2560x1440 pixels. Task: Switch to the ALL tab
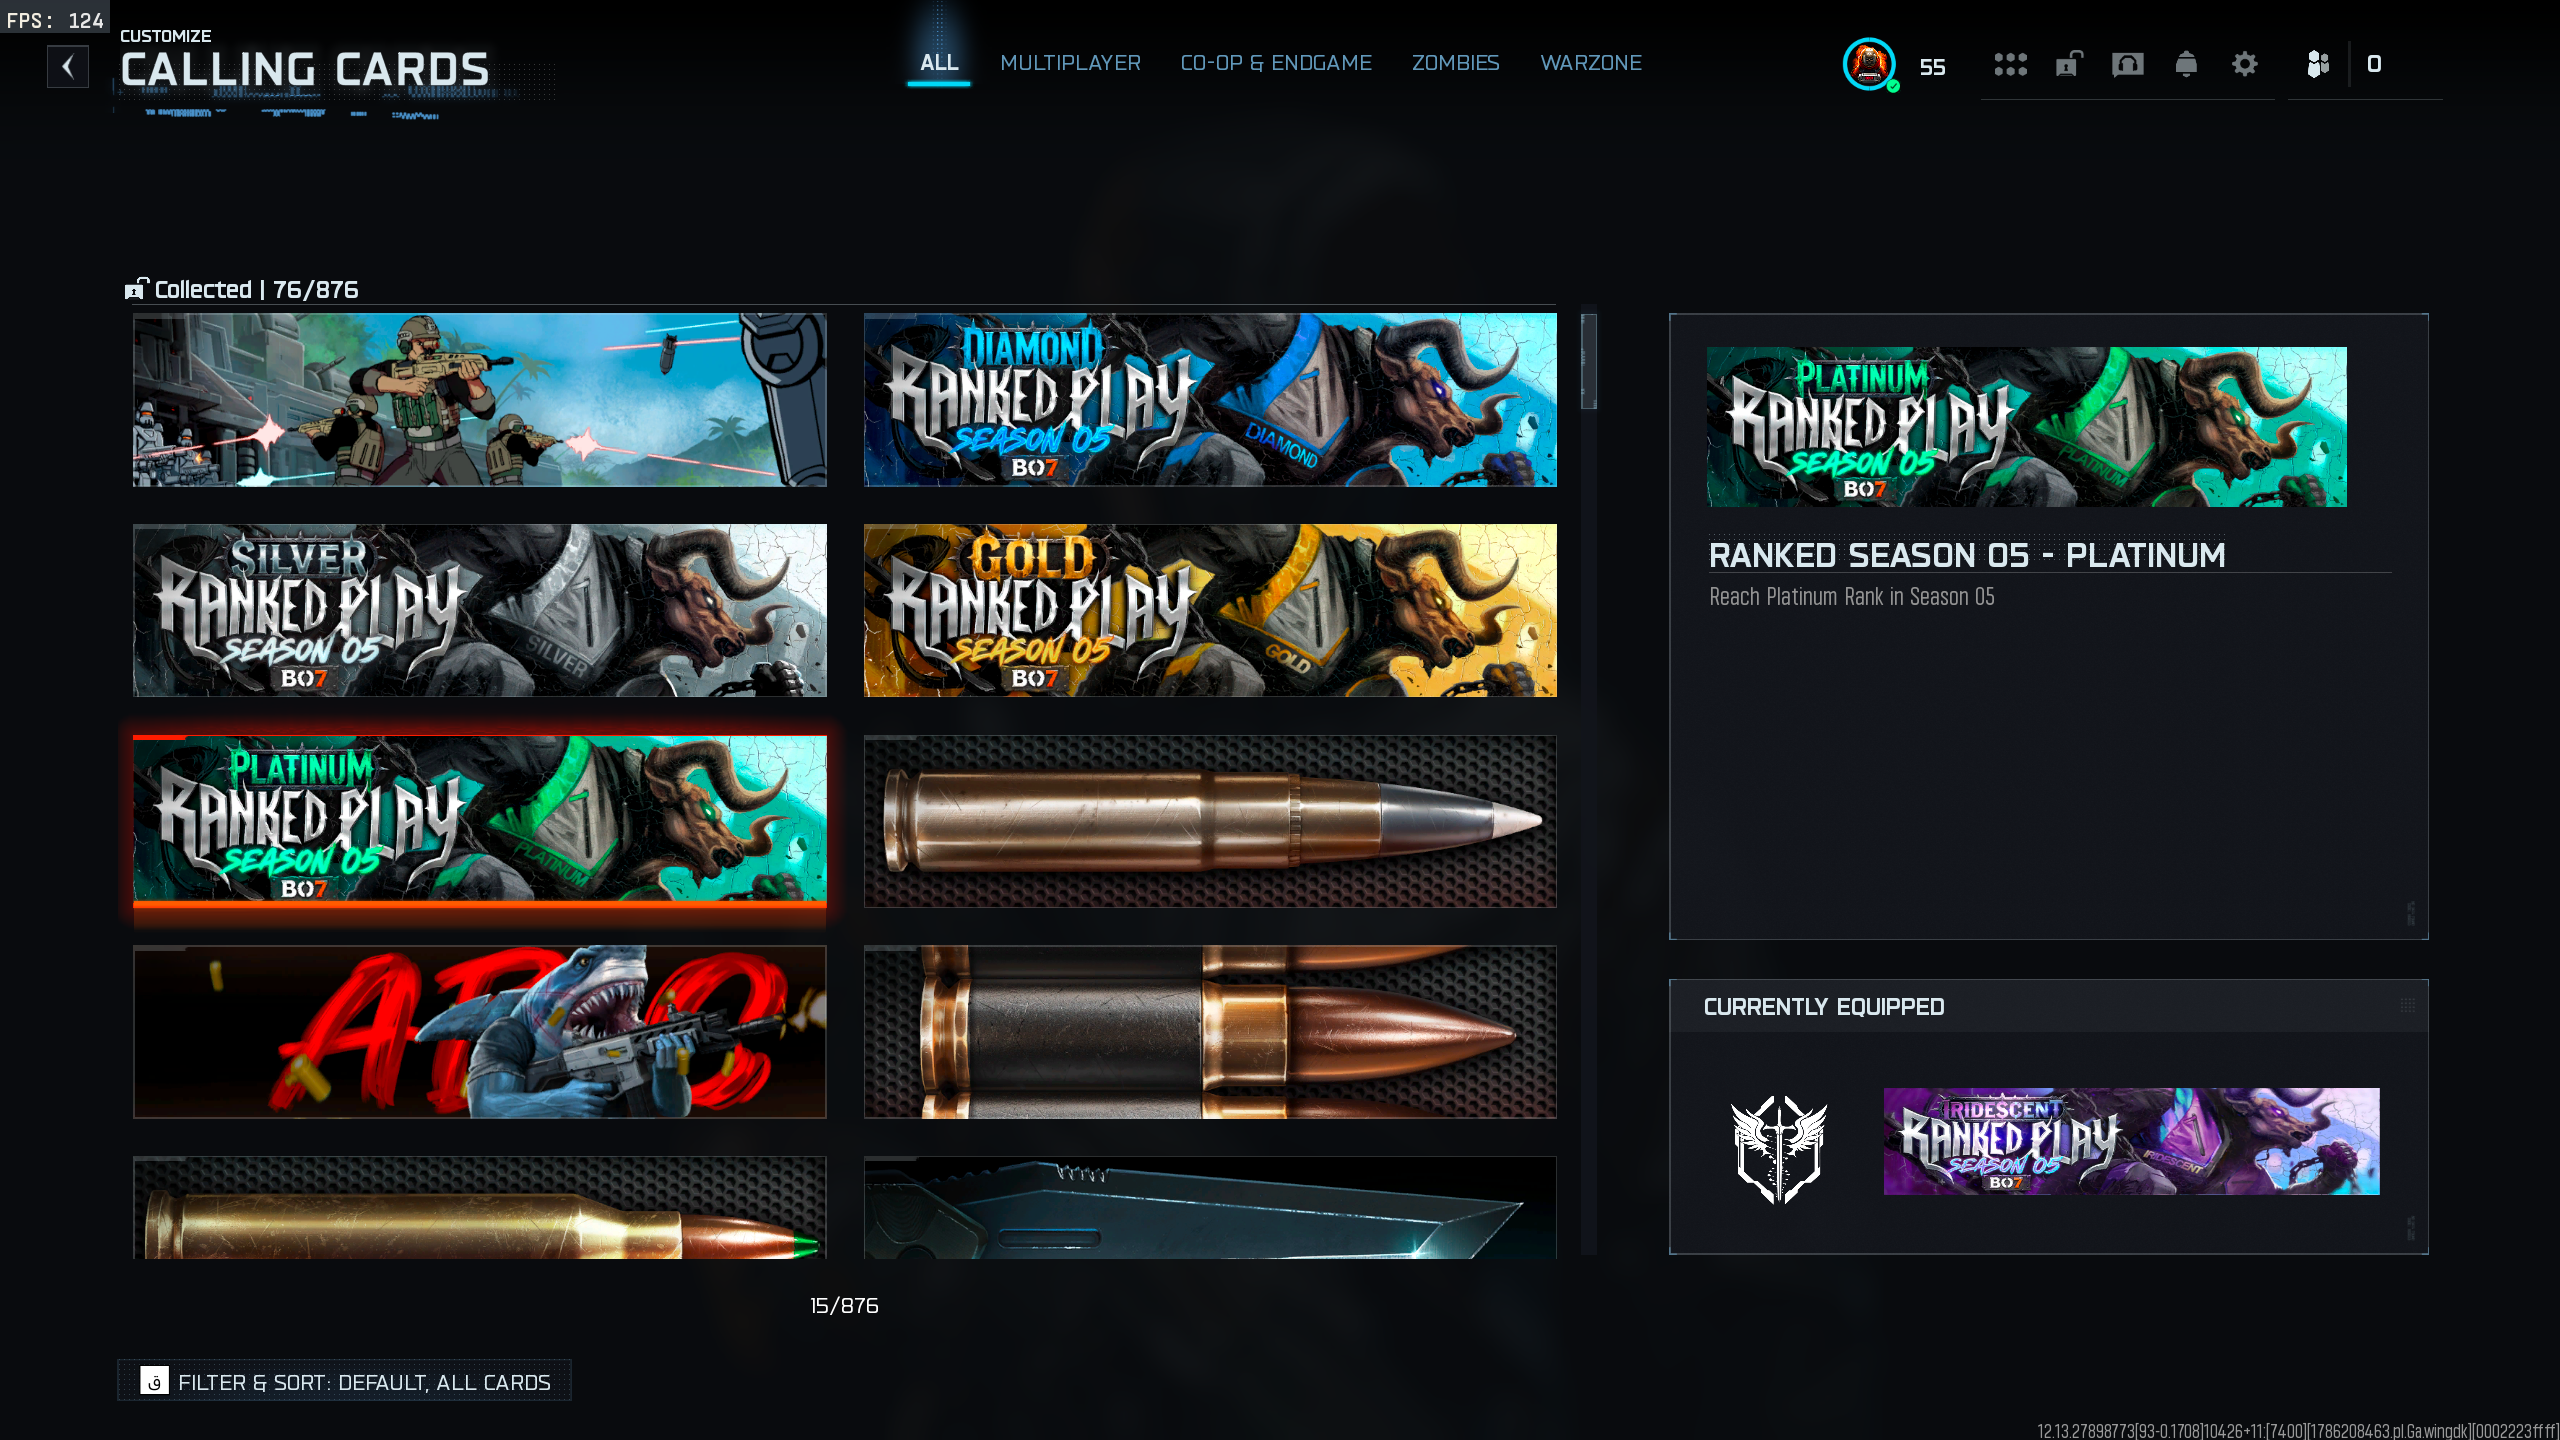(939, 63)
